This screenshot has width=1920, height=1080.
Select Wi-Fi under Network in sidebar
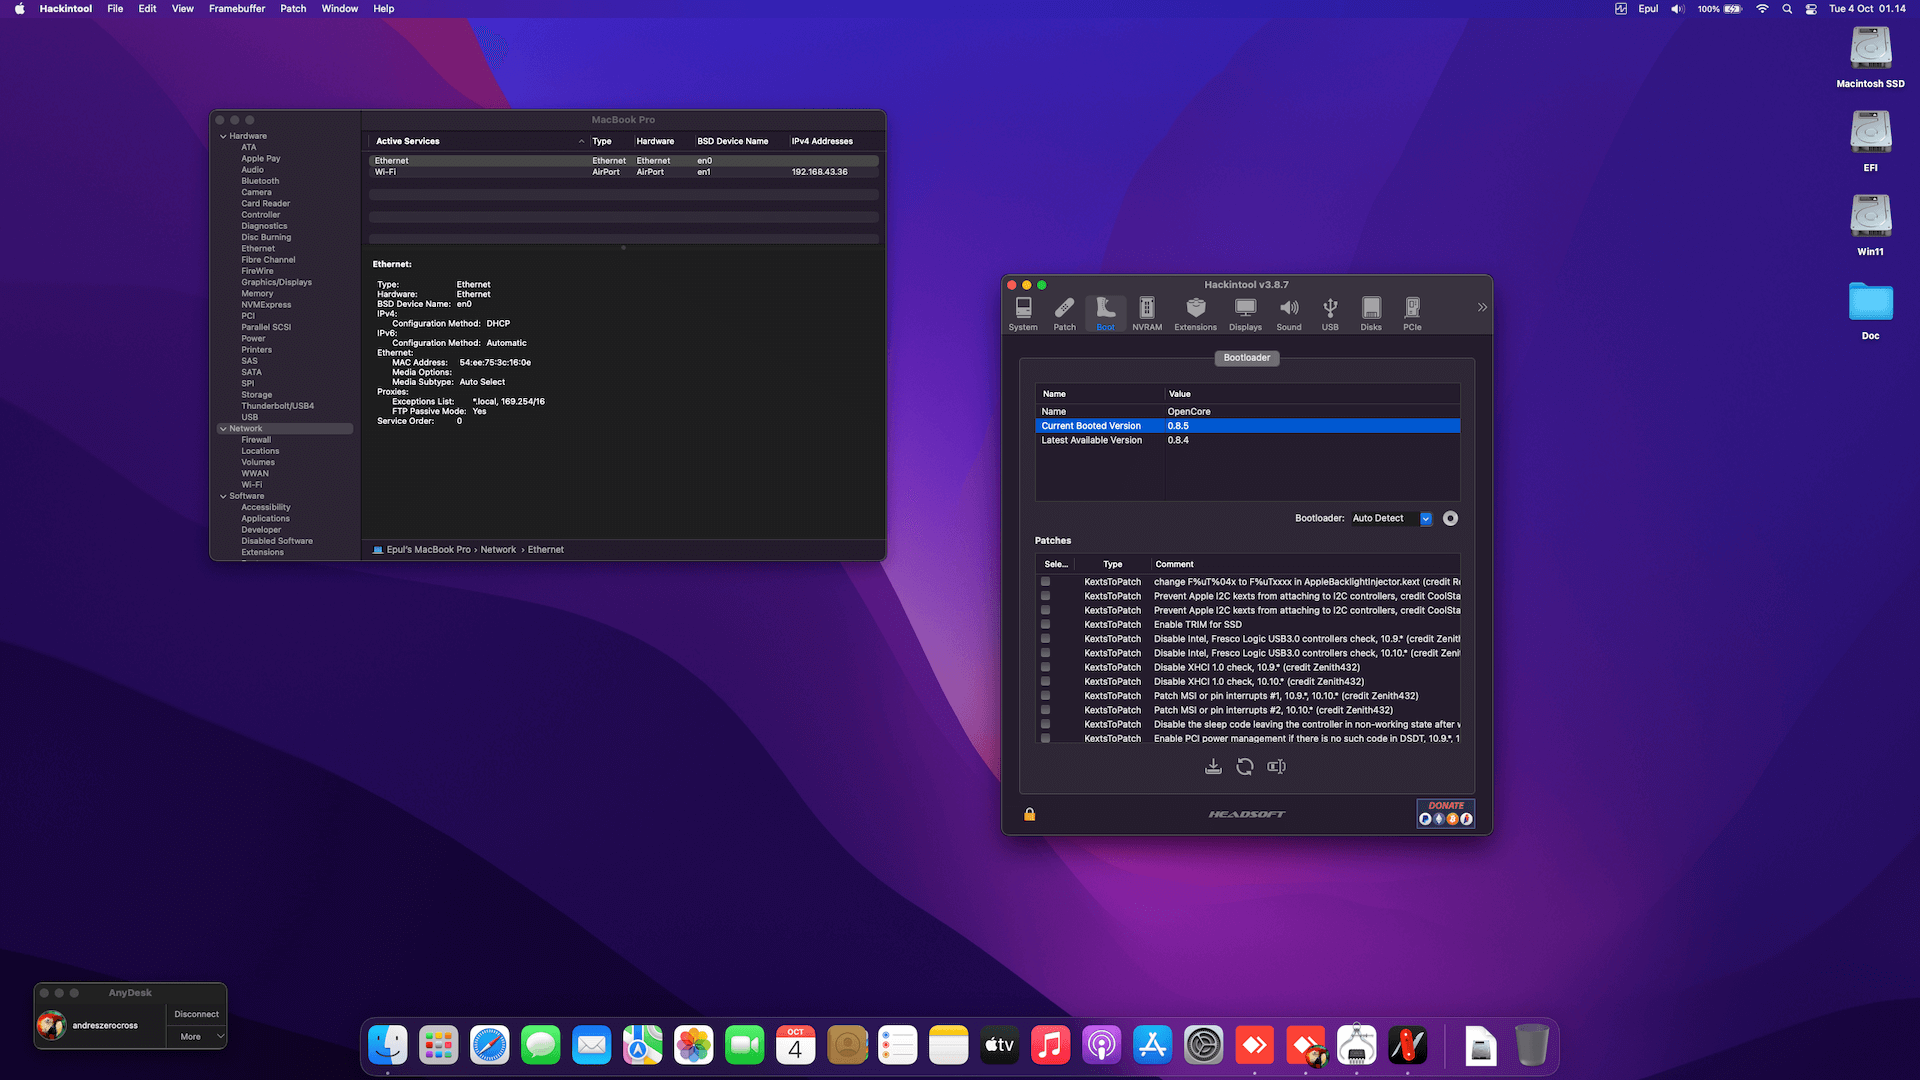(251, 485)
